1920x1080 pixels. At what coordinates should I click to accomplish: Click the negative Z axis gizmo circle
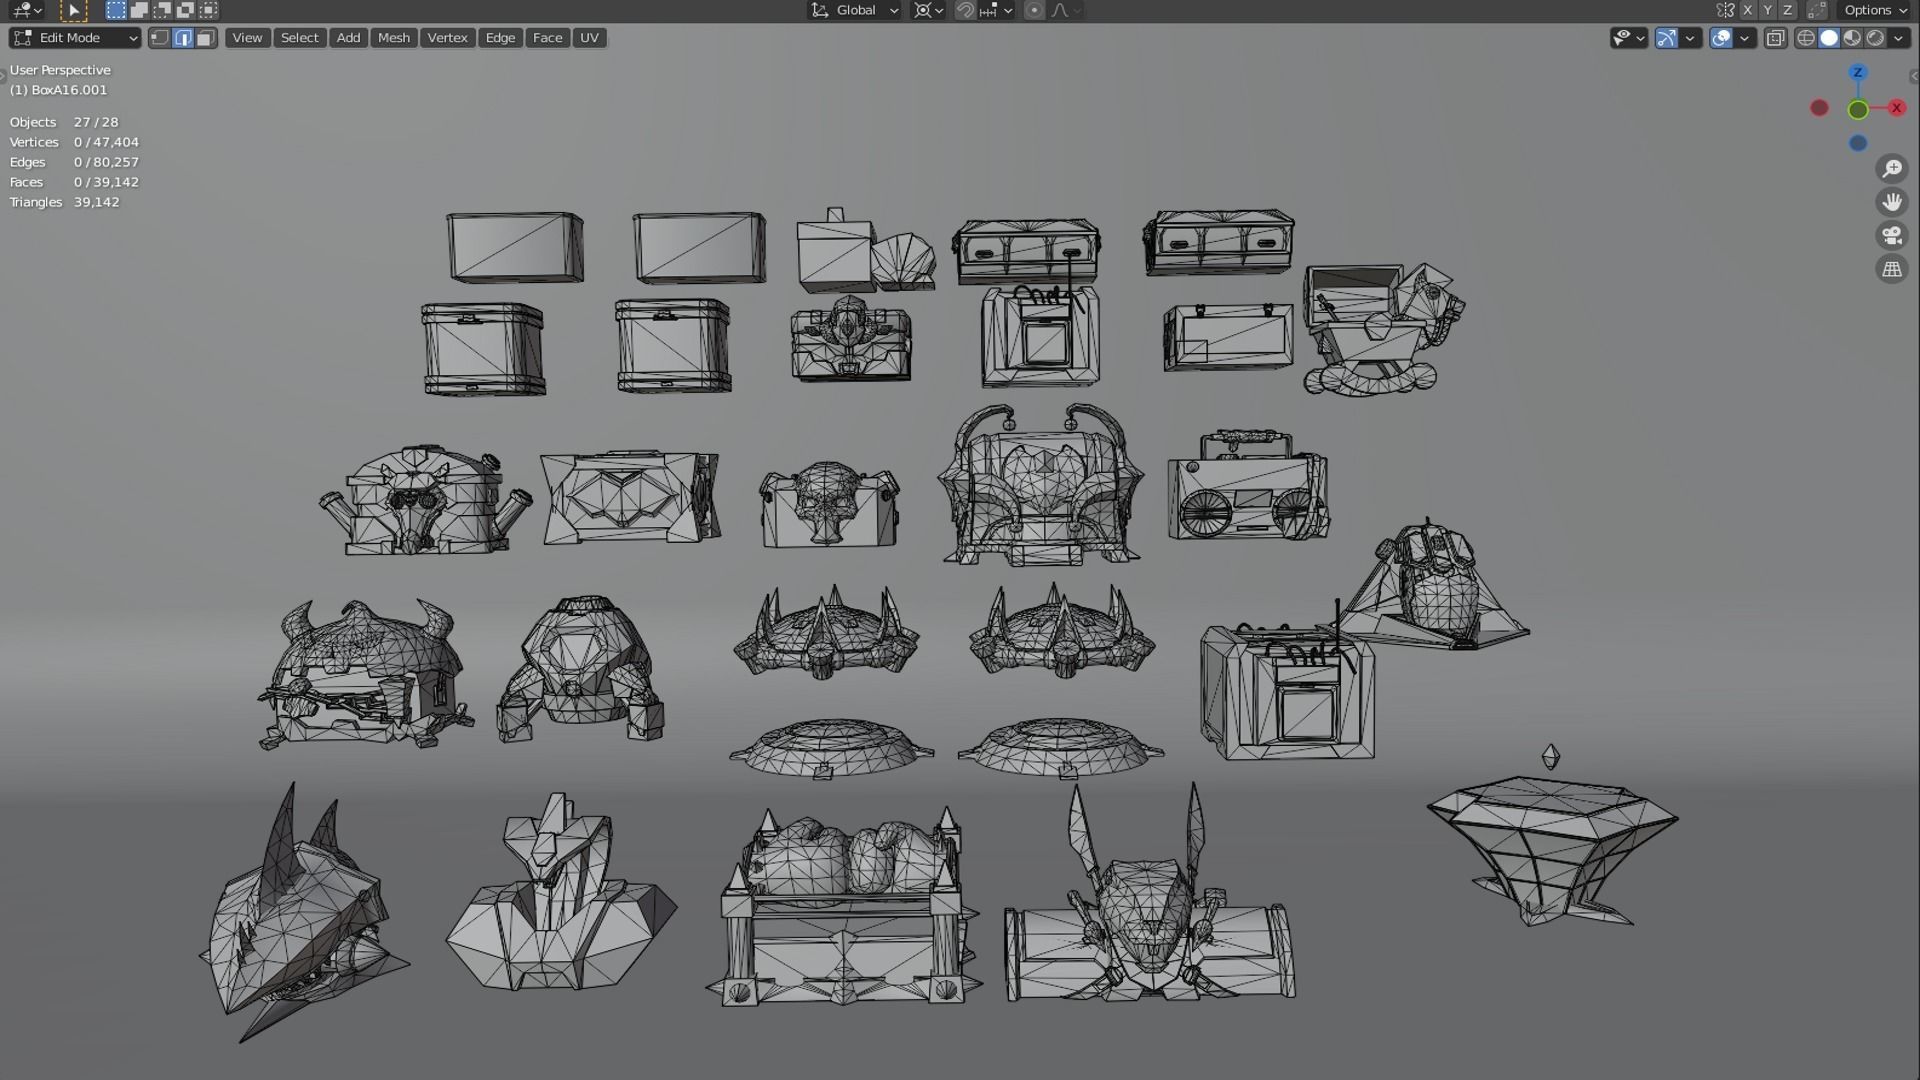[x=1858, y=143]
